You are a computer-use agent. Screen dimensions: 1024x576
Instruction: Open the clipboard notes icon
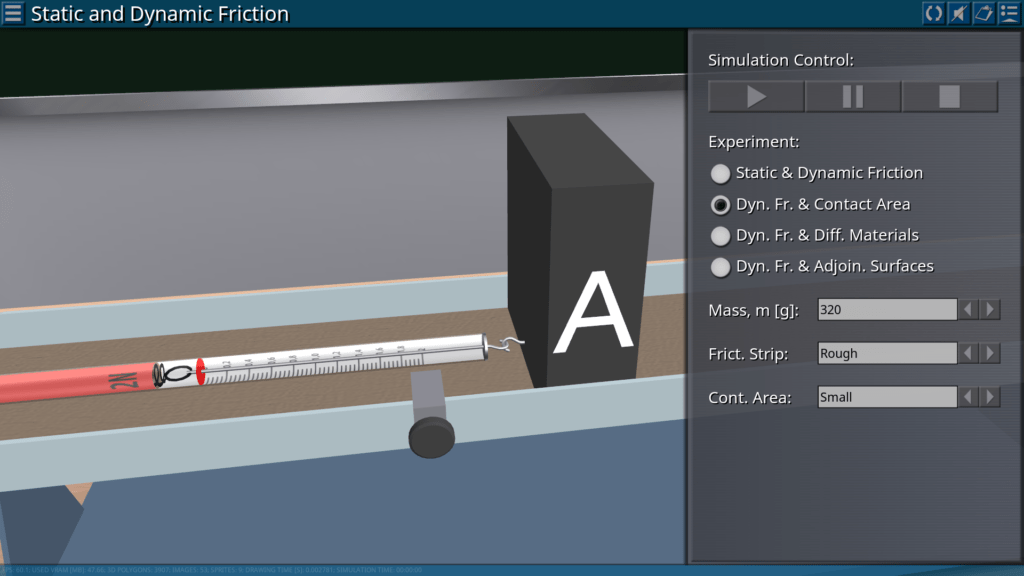(983, 13)
